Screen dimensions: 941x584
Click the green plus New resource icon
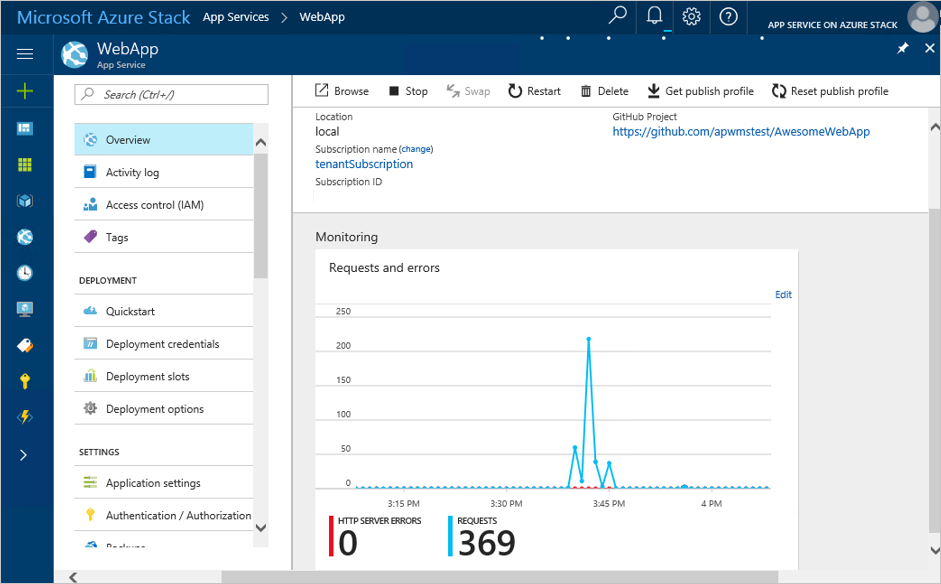tap(25, 91)
